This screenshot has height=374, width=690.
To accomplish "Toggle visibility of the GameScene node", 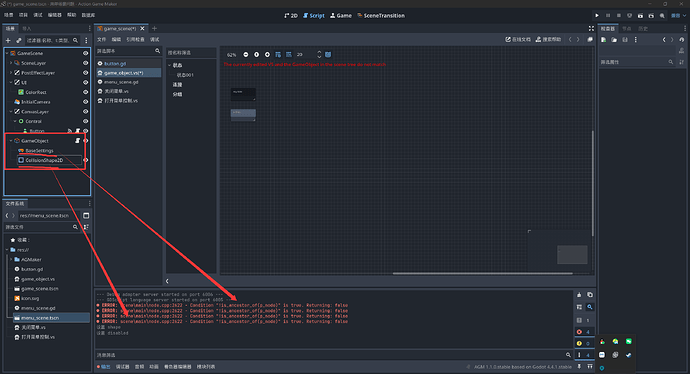I will tap(85, 53).
